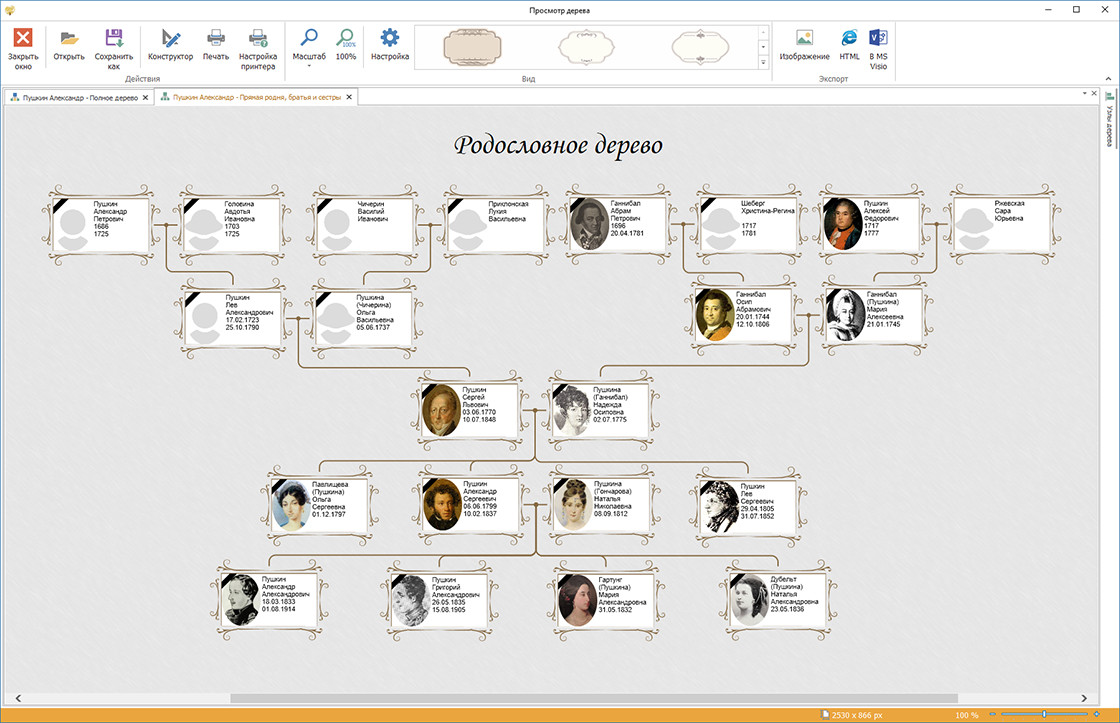Click the zoom slider in the status bar
The width and height of the screenshot is (1120, 723).
[x=1044, y=714]
